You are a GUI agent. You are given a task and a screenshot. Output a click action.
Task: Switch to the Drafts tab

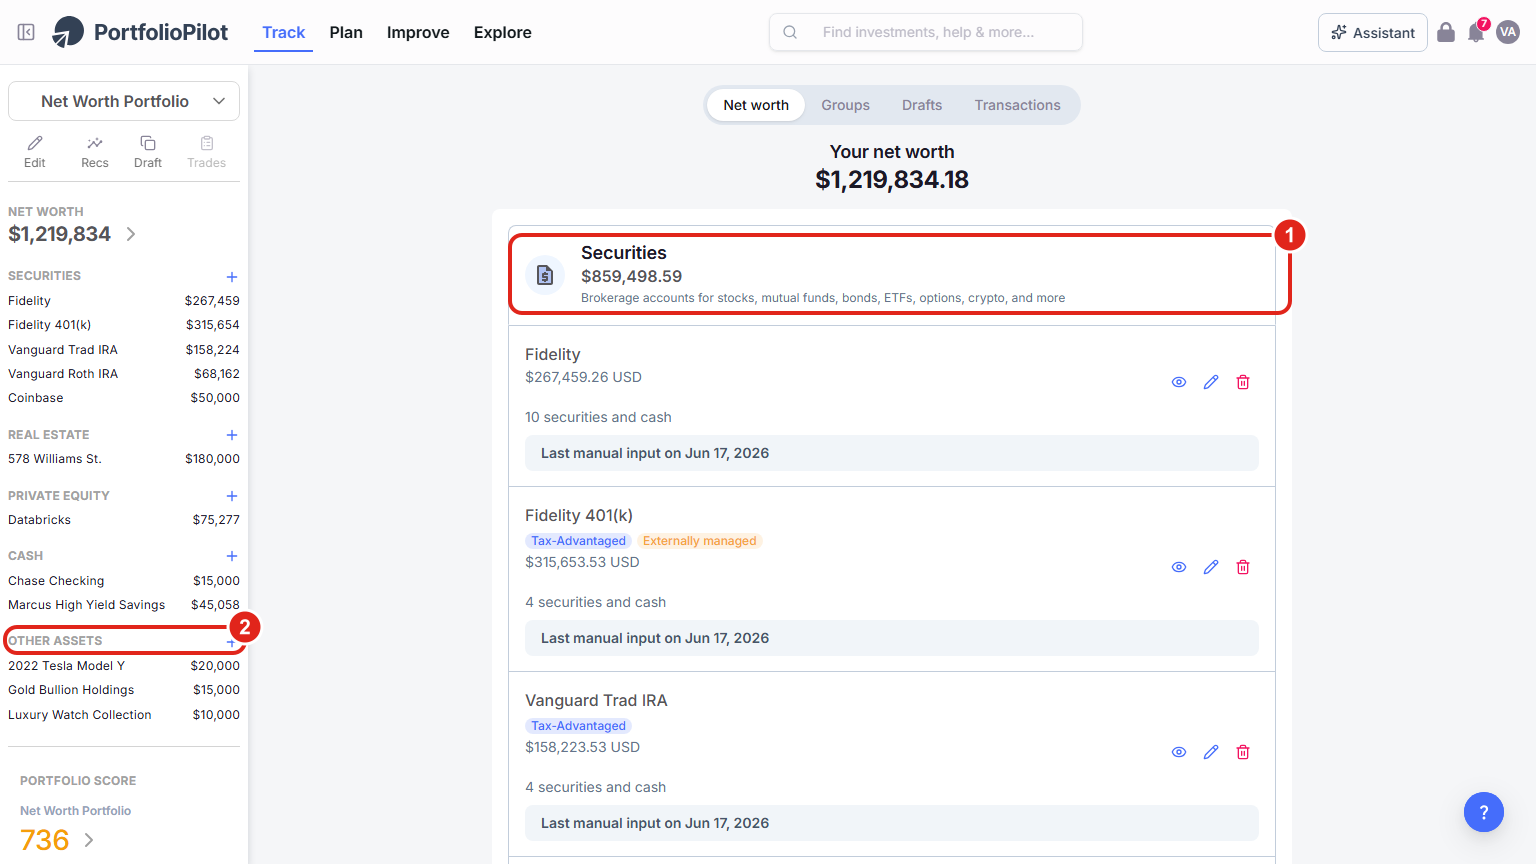click(x=922, y=105)
